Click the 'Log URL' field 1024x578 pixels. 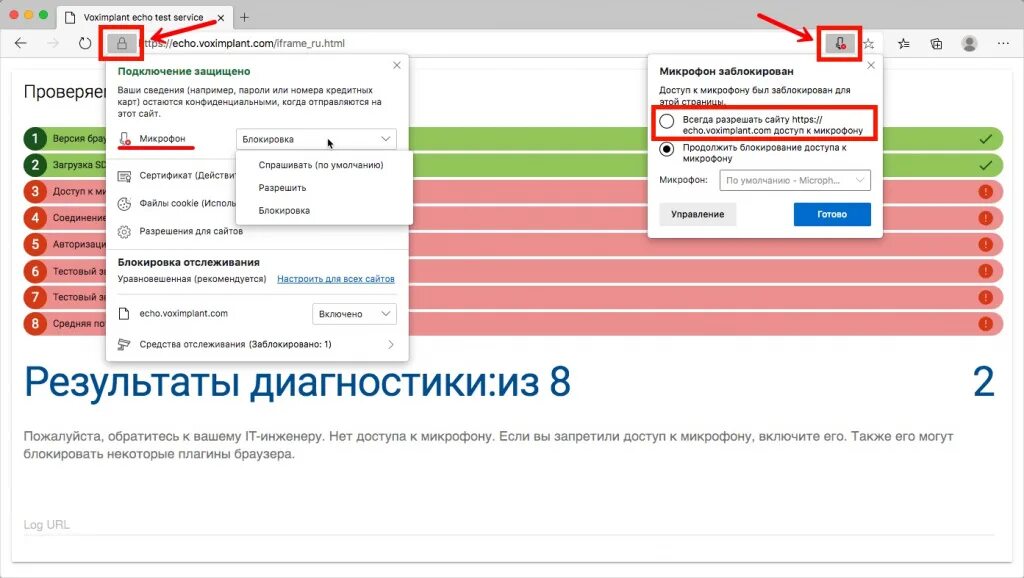point(509,525)
